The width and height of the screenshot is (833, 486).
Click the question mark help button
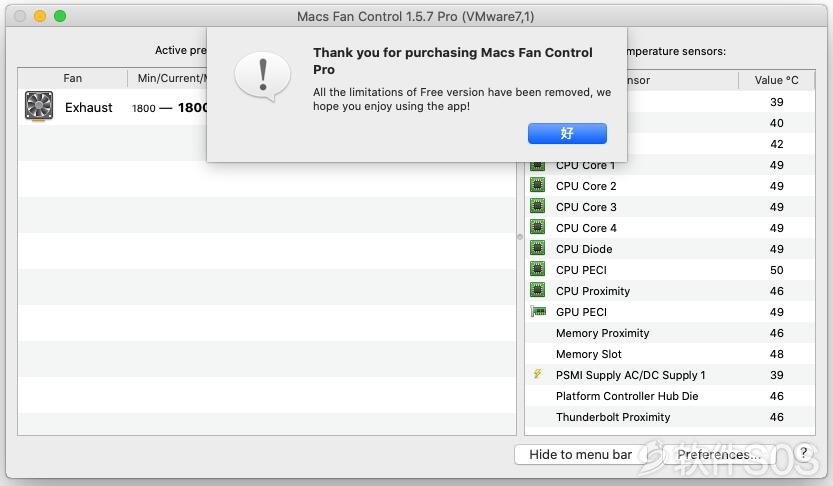click(804, 453)
